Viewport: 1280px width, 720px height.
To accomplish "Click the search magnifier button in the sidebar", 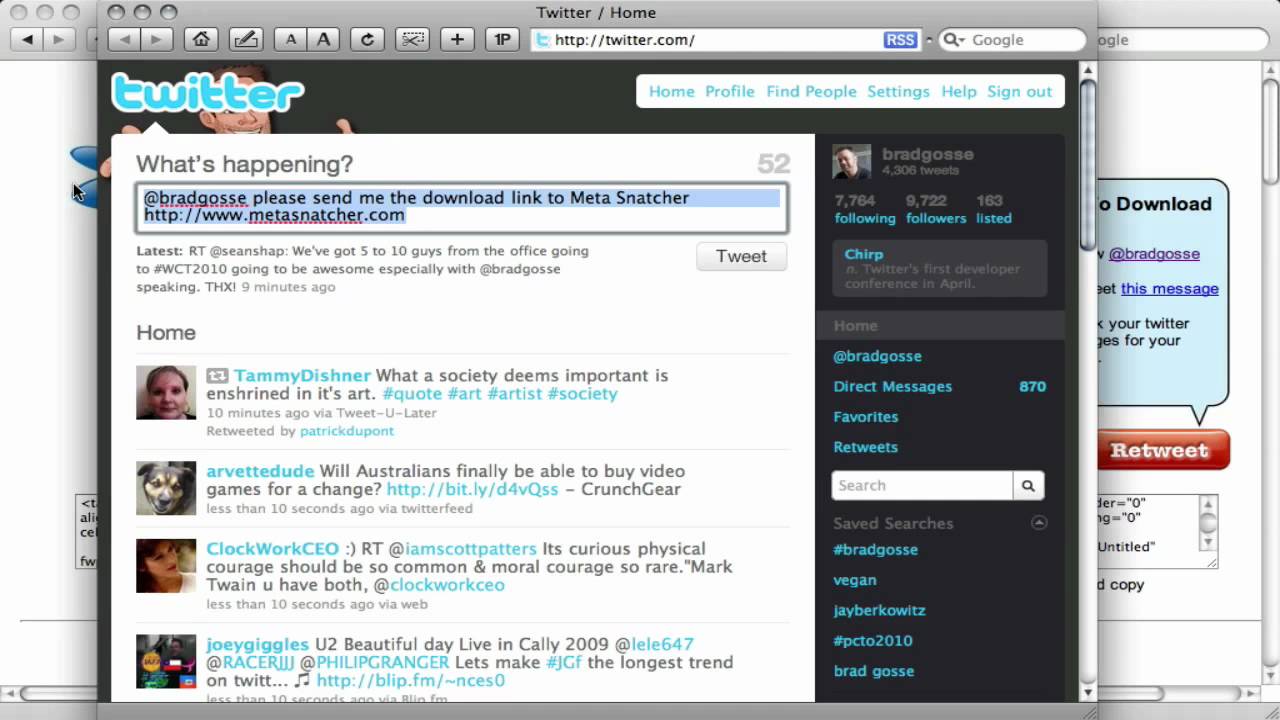I will coord(1028,485).
